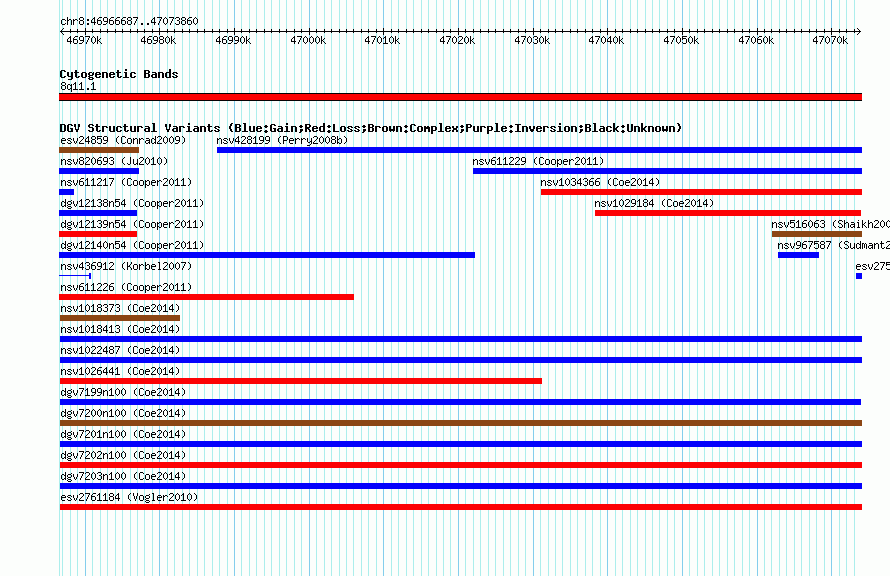Click the blue nsv611229 gain bar
Screen dimensions: 890x576
pyautogui.click(x=668, y=171)
